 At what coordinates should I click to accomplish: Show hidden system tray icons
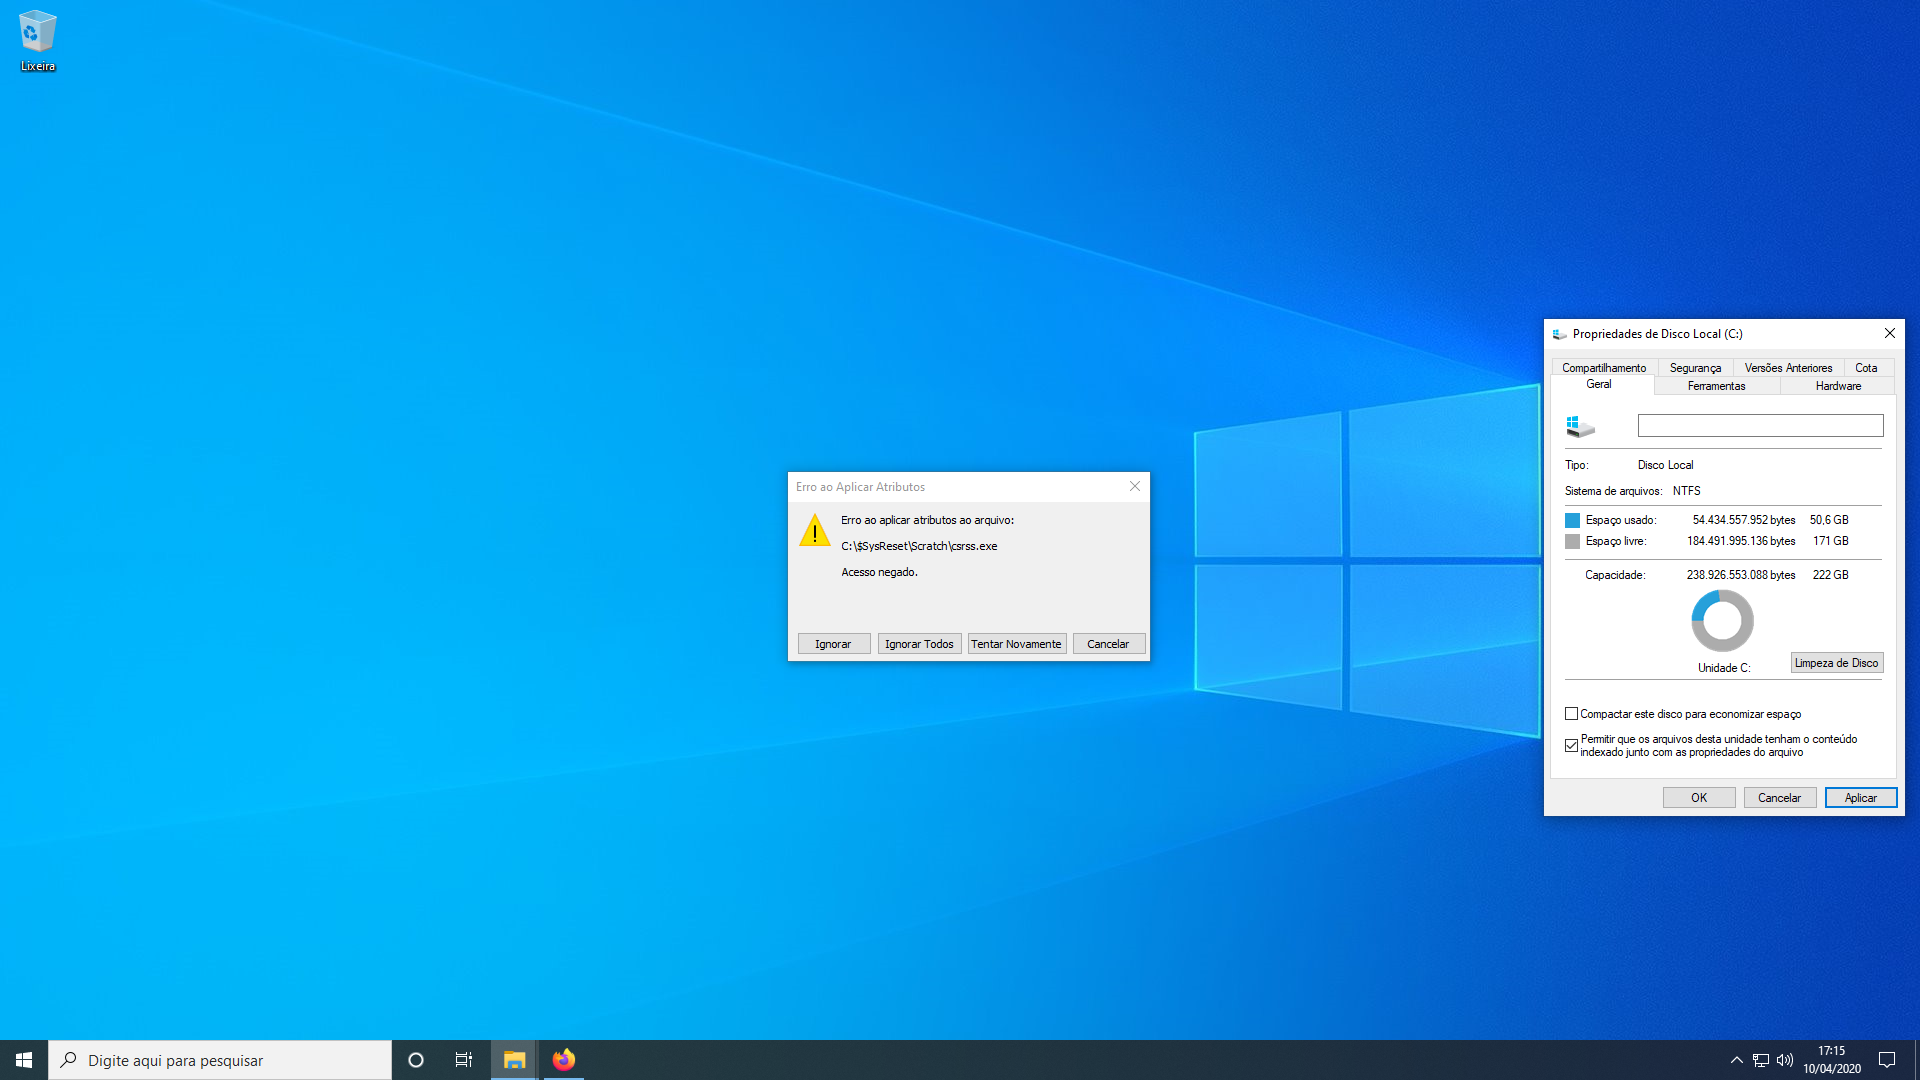(1737, 1060)
